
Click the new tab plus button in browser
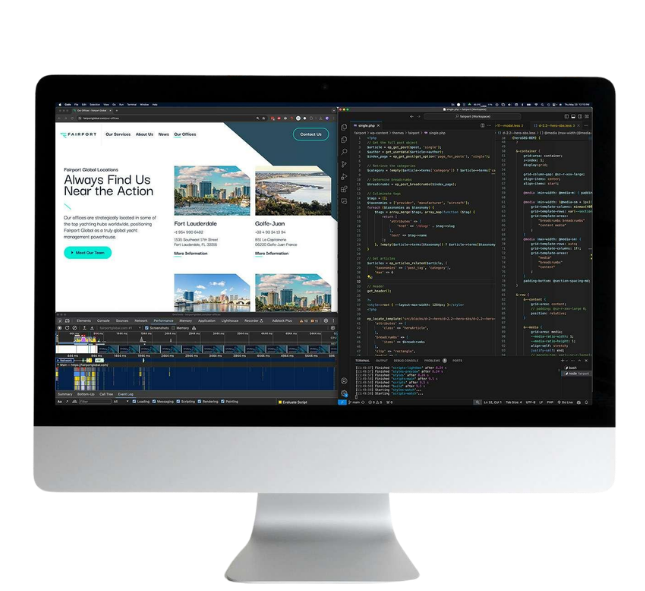117,111
